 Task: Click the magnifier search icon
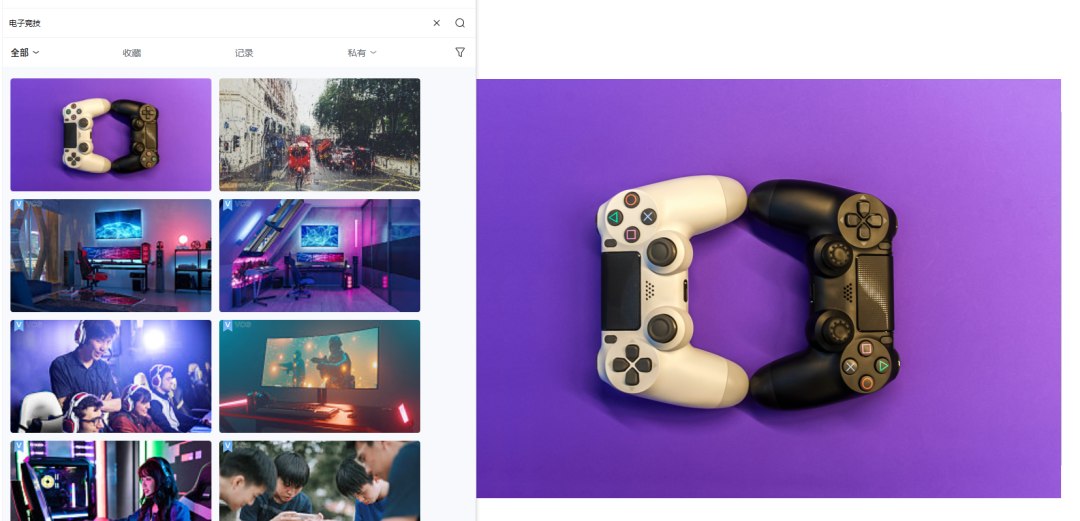[460, 23]
